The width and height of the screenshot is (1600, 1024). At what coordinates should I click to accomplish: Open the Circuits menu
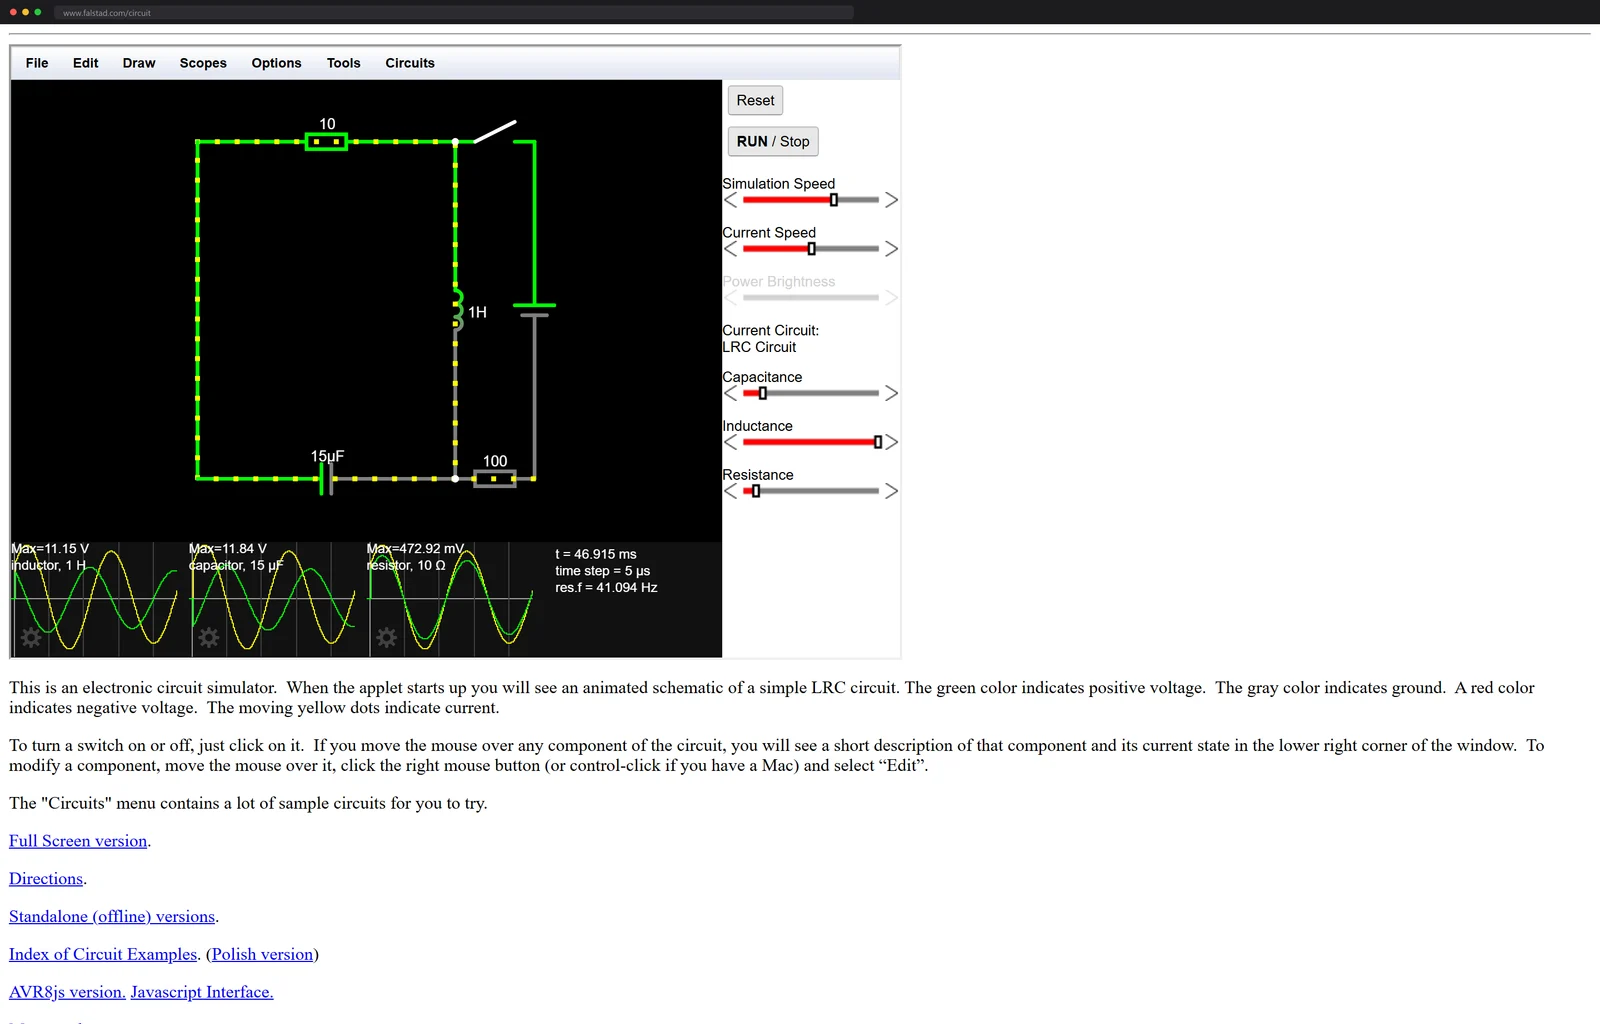[x=410, y=63]
